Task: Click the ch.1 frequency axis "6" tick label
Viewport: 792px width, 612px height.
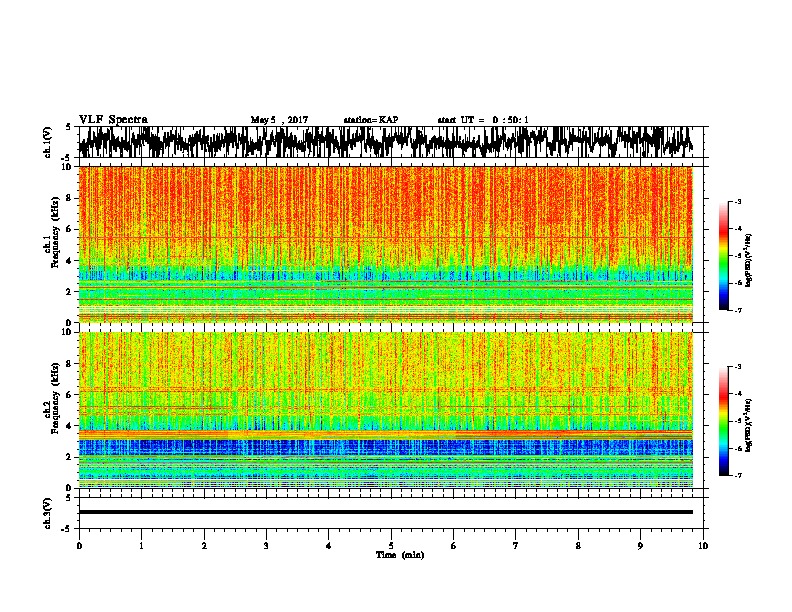Action: click(70, 230)
